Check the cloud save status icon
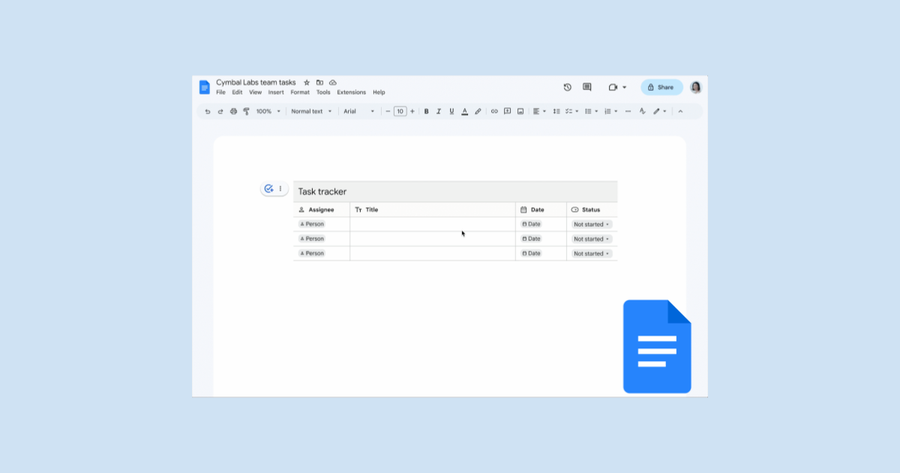The width and height of the screenshot is (900, 473). coord(333,83)
